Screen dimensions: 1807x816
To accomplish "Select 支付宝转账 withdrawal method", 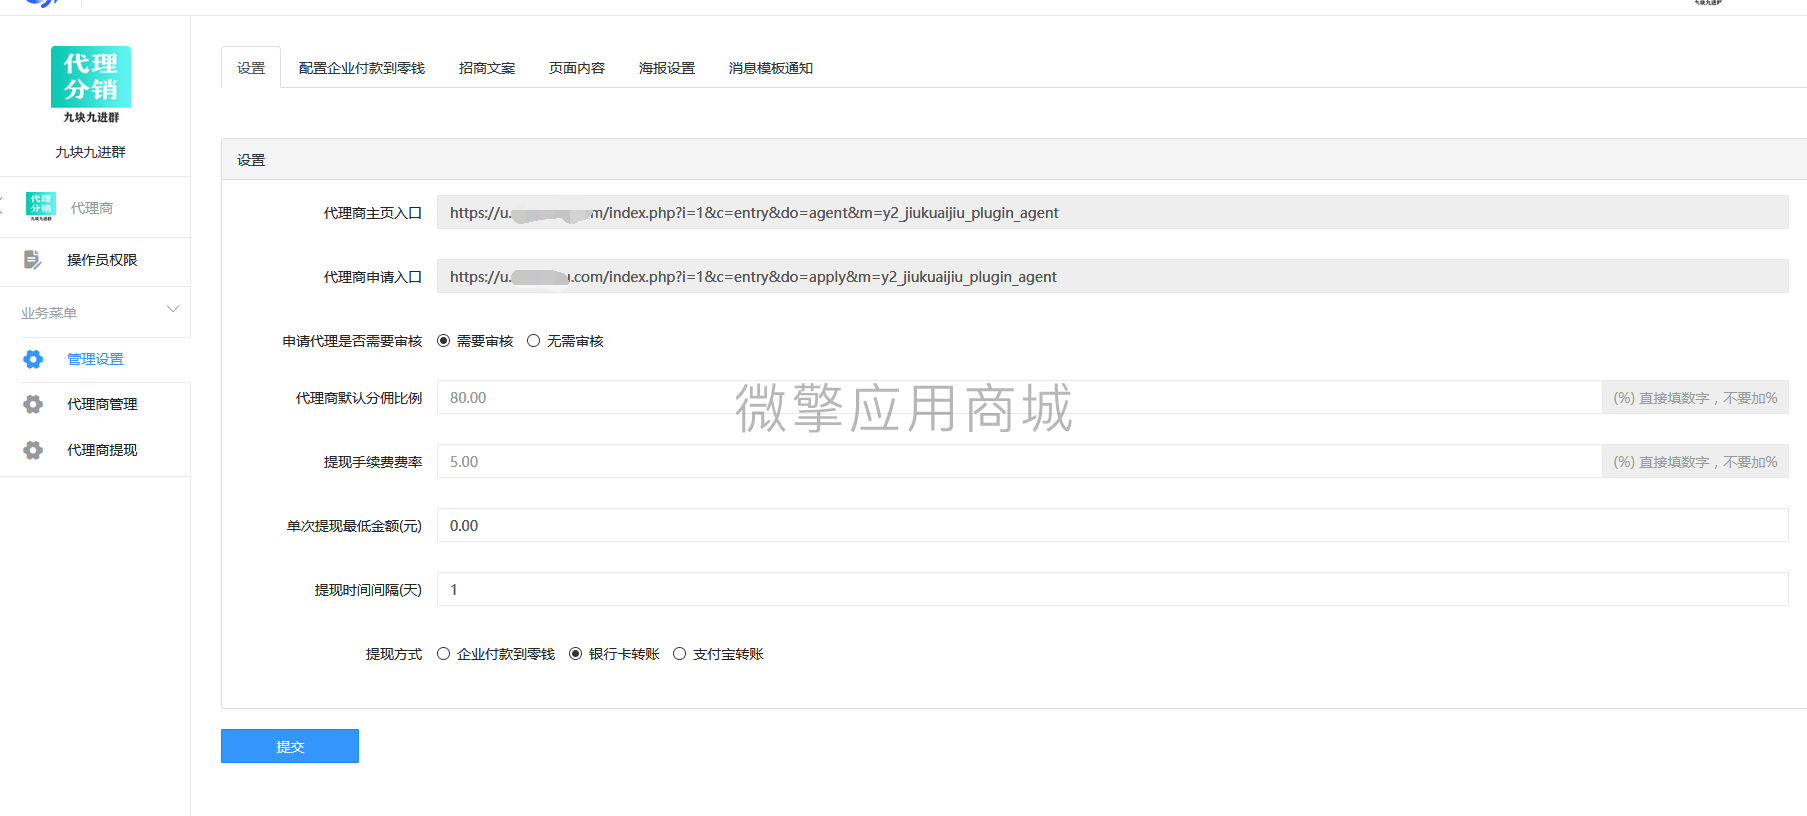I will click(x=680, y=654).
